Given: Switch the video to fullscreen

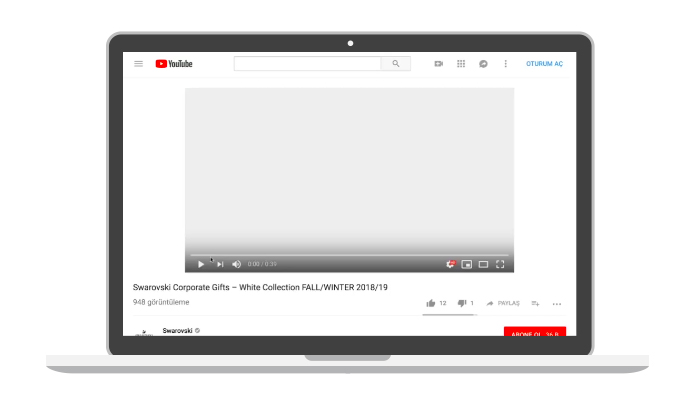Looking at the screenshot, I should point(500,264).
